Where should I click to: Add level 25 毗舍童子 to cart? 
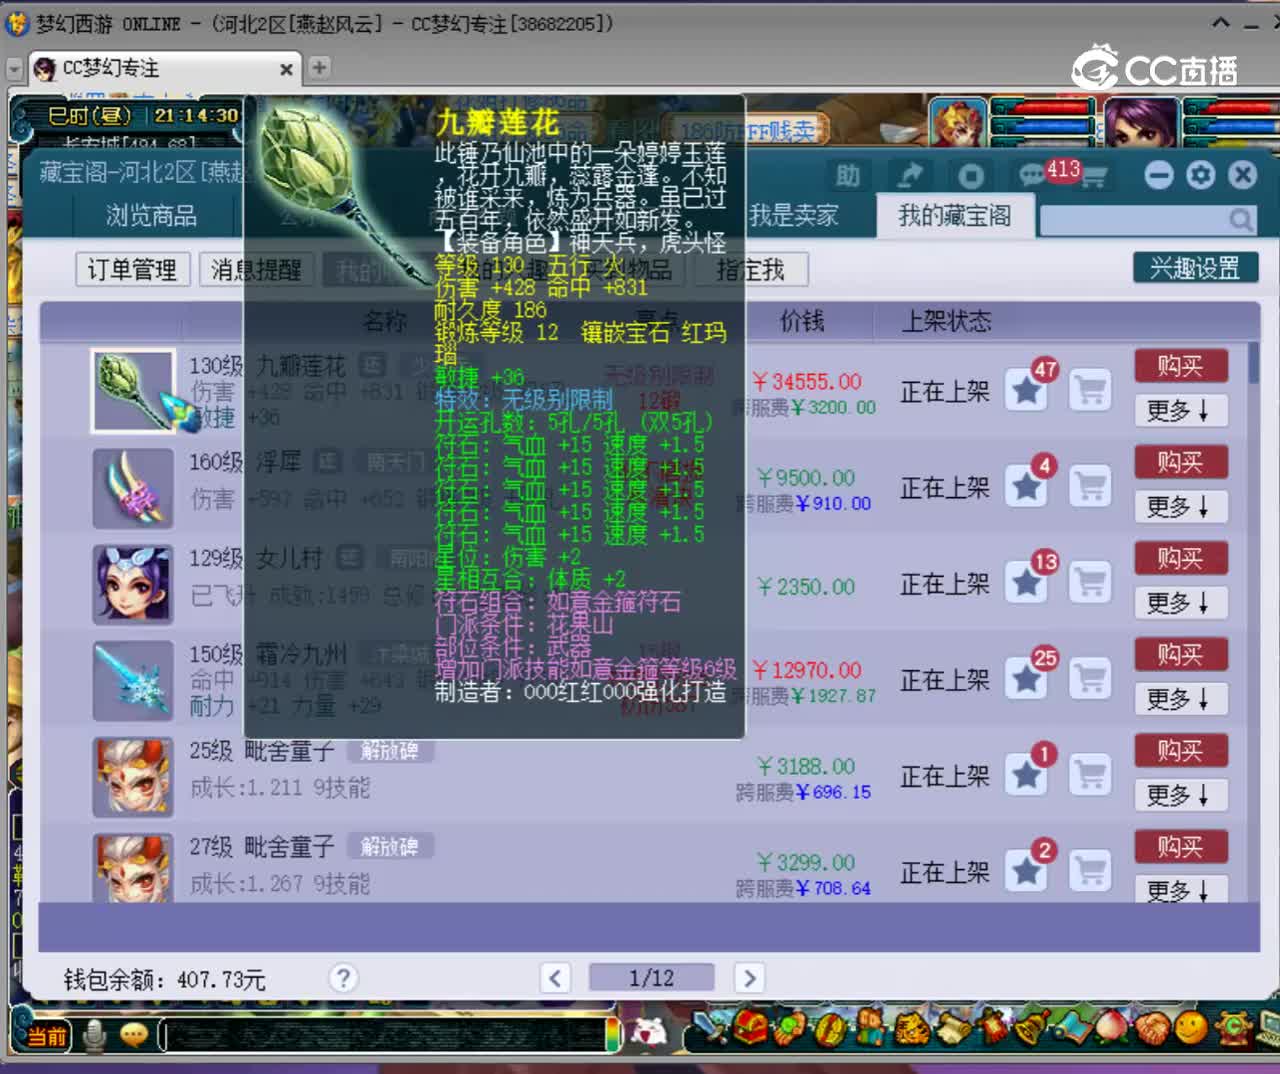tap(1090, 774)
